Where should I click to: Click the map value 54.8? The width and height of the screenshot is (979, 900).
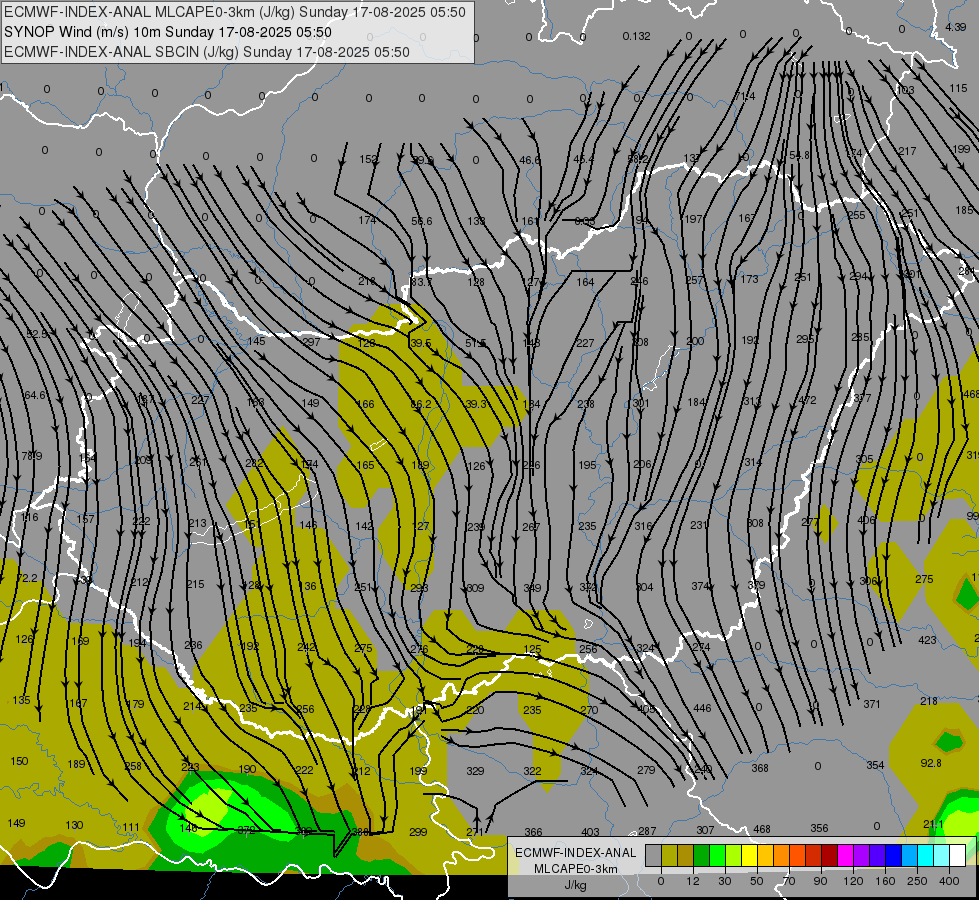(799, 156)
